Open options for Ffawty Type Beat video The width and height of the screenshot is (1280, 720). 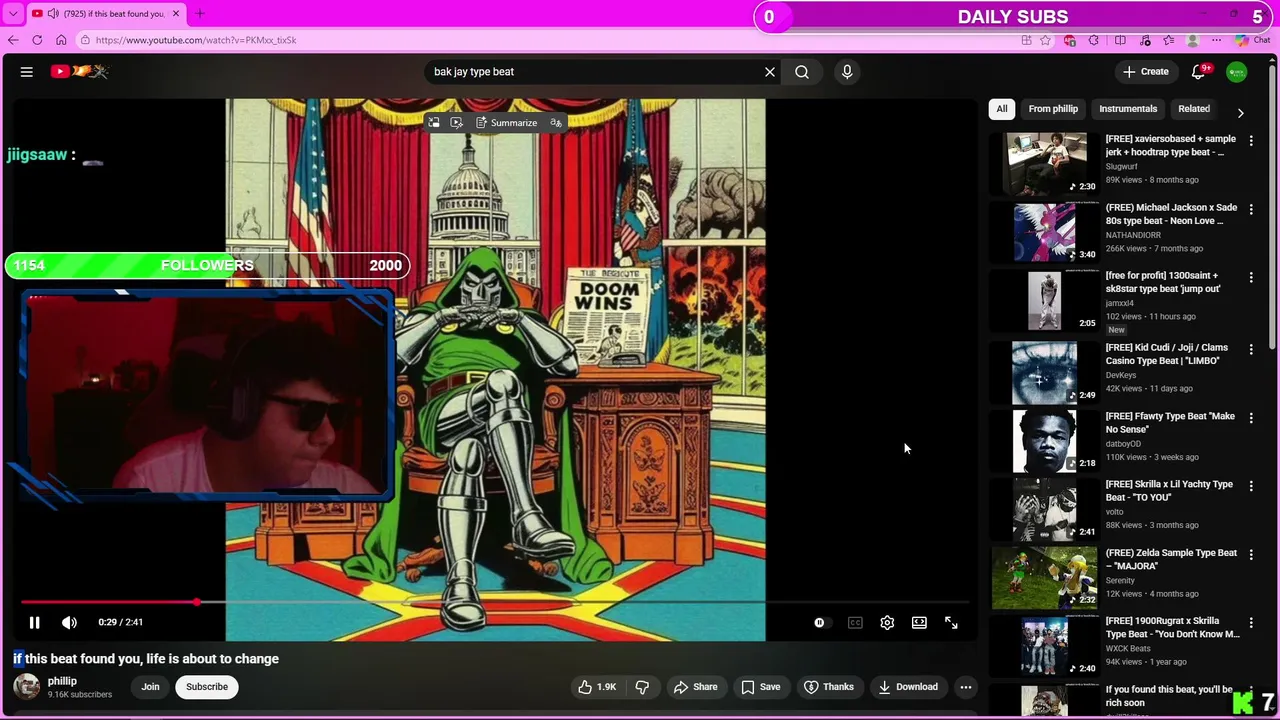(1251, 417)
